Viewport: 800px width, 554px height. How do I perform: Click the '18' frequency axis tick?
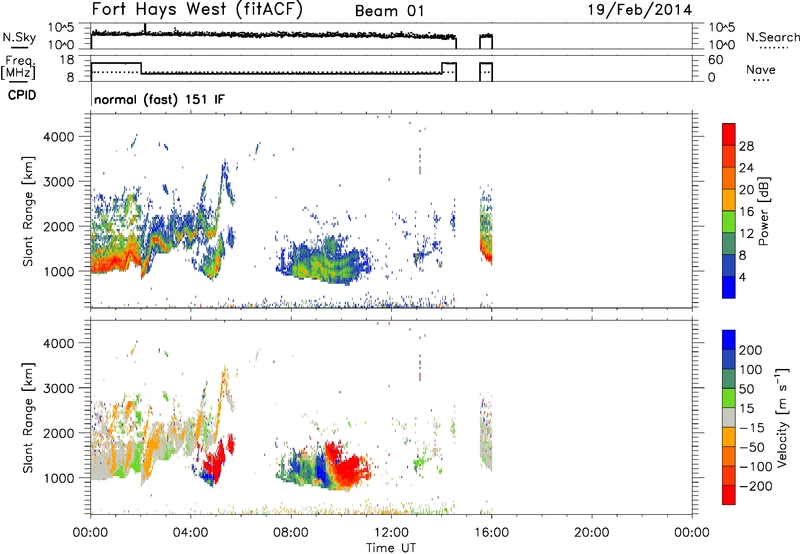point(66,60)
